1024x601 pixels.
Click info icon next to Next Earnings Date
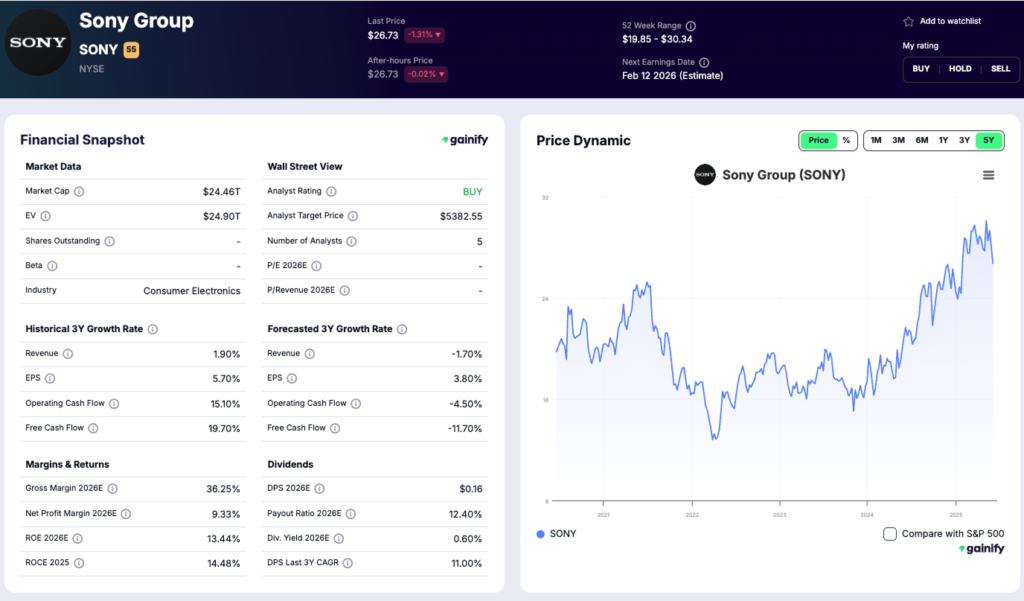click(x=704, y=62)
